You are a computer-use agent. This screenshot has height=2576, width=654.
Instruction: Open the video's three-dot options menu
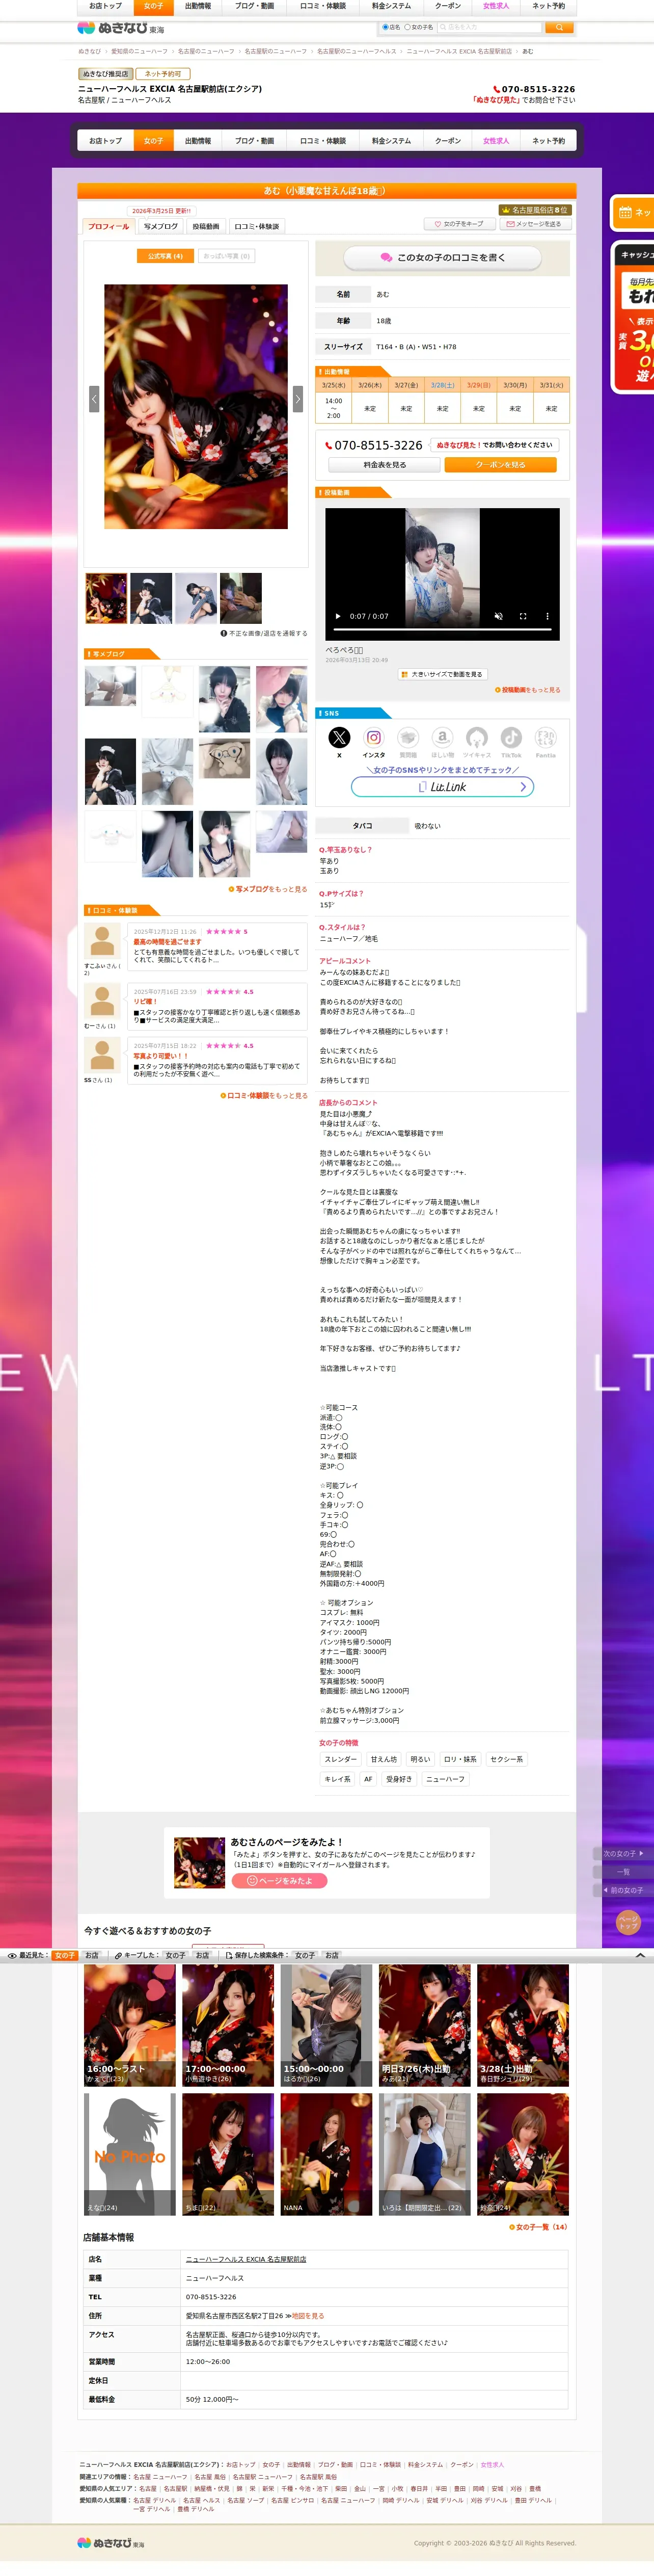(x=547, y=616)
